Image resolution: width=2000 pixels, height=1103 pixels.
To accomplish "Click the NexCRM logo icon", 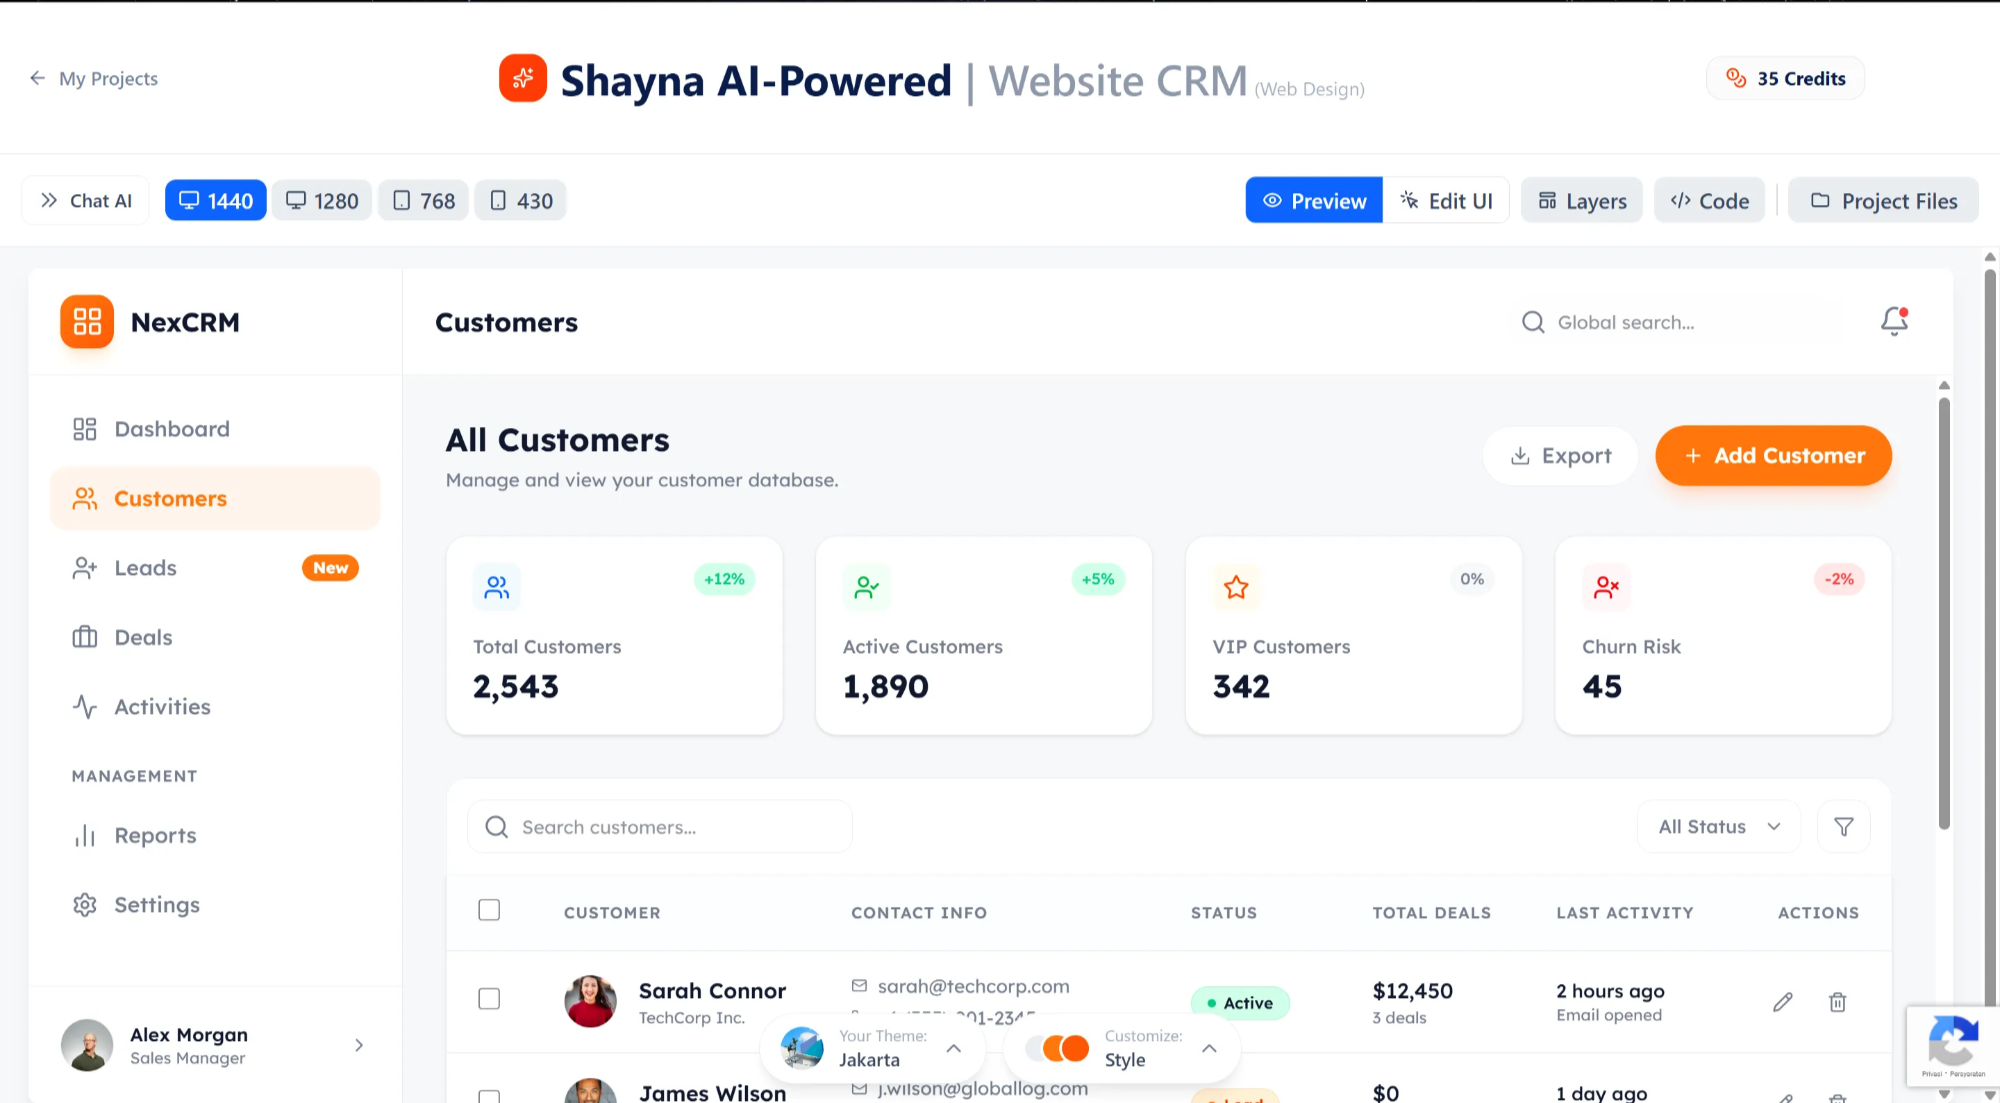I will pos(87,322).
